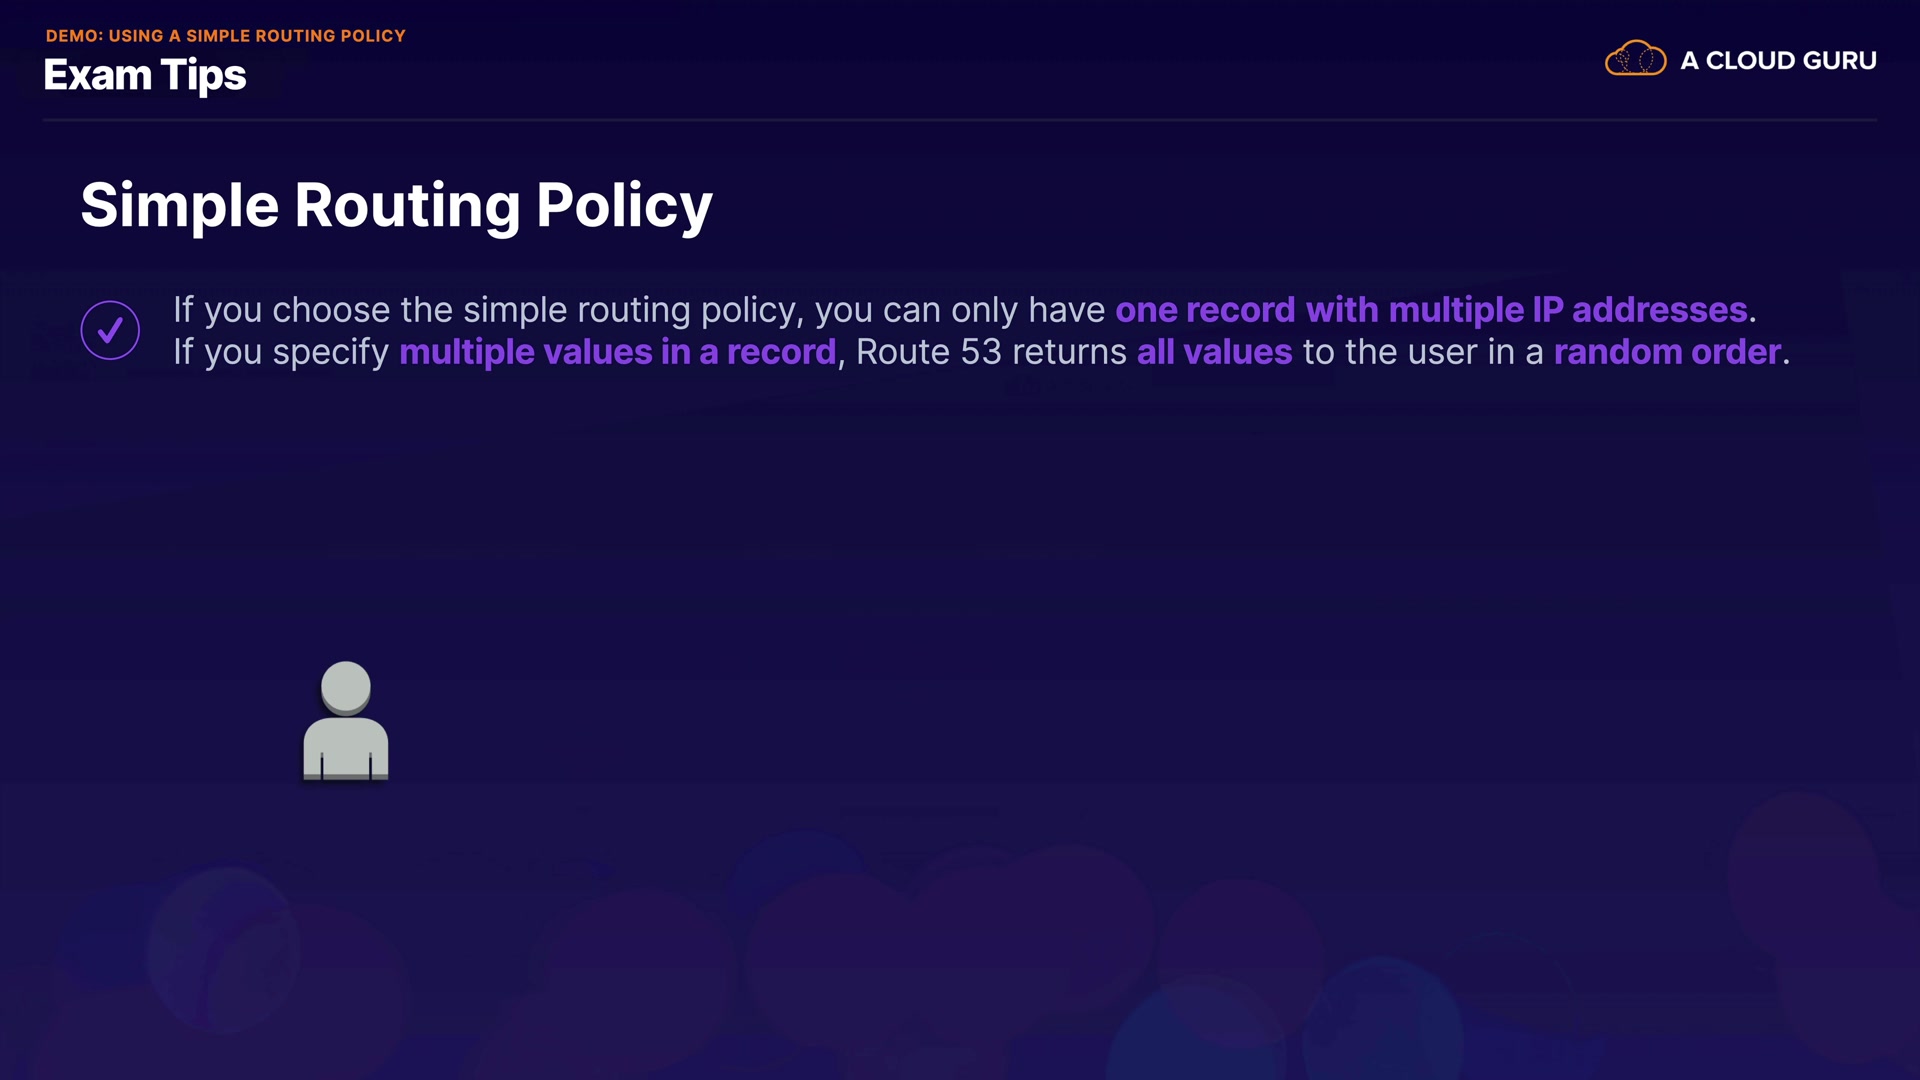Click the purple "all values" text
Viewport: 1920px width, 1080px height.
coord(1214,352)
